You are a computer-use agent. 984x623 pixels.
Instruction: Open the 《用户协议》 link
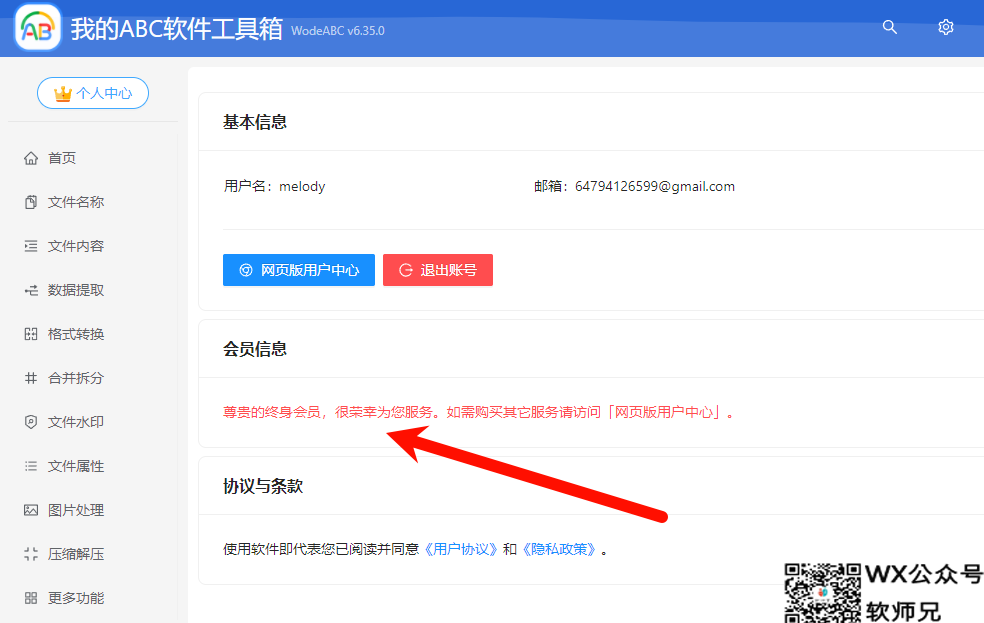pos(461,549)
